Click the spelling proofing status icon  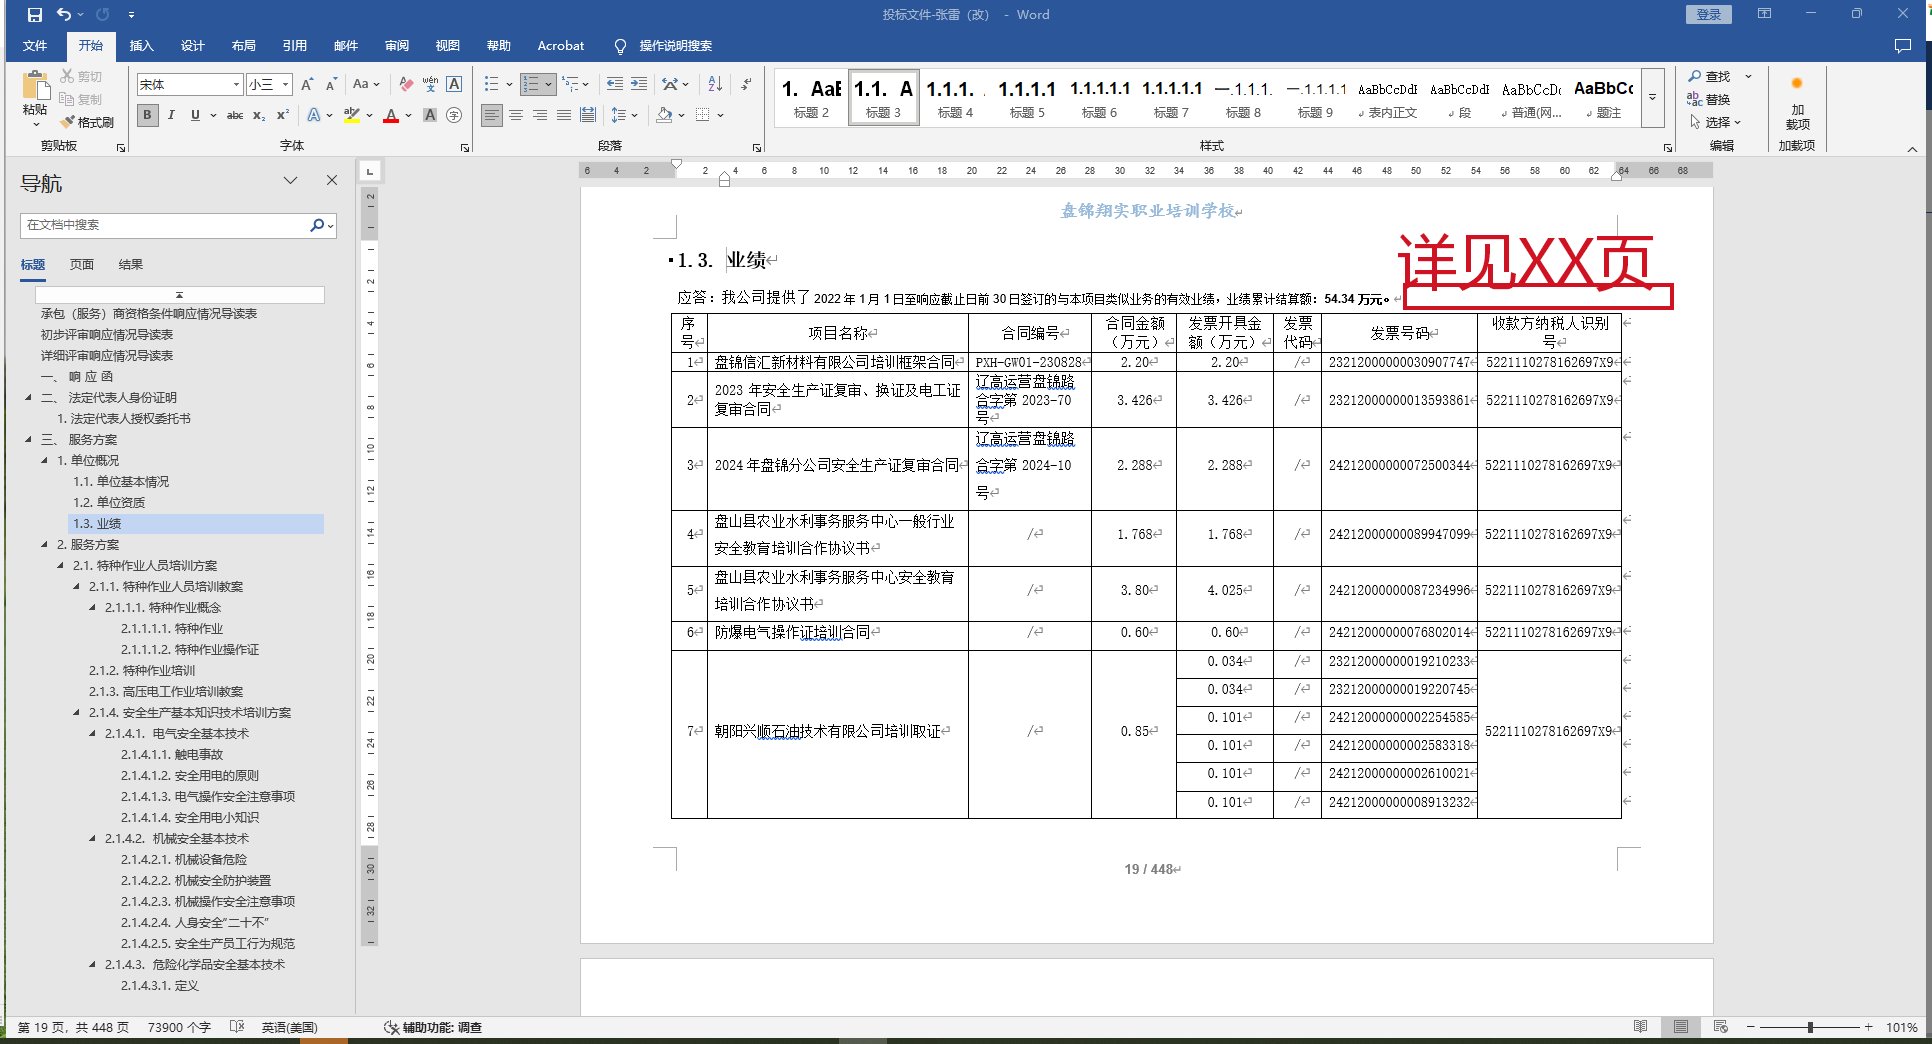pos(237,1027)
